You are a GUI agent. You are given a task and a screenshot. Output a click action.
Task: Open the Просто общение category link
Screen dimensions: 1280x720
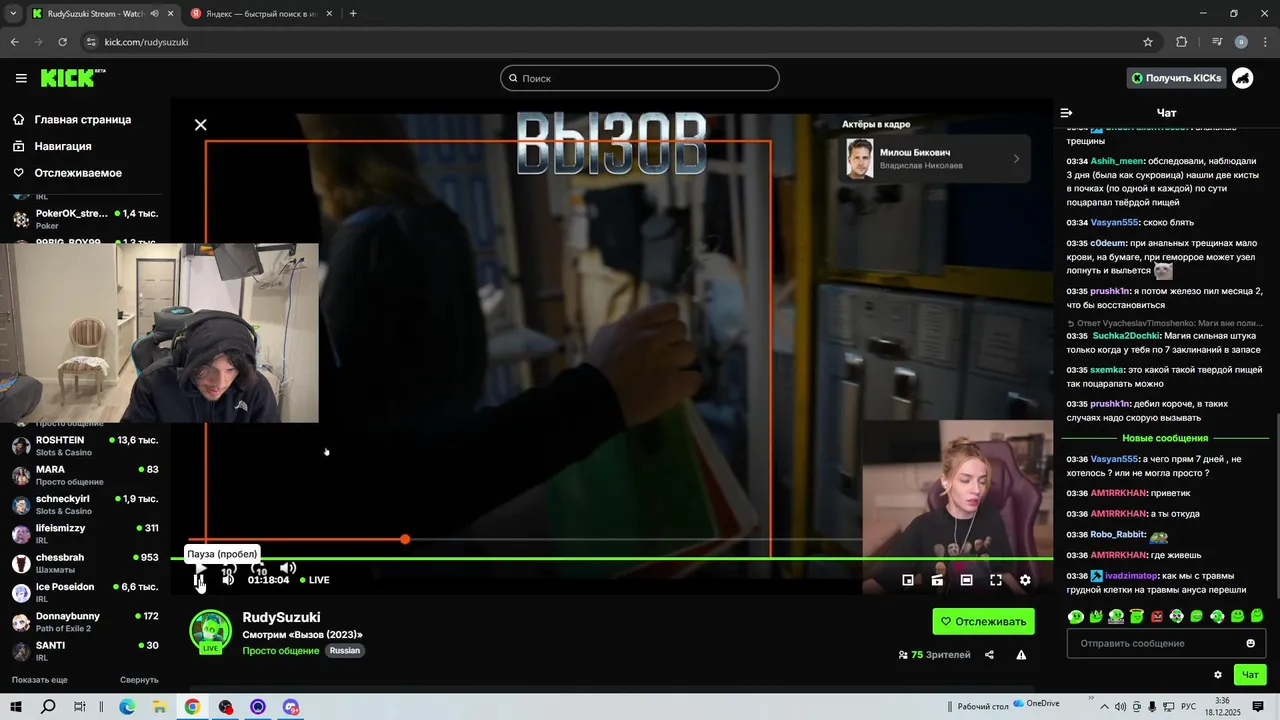tap(281, 650)
